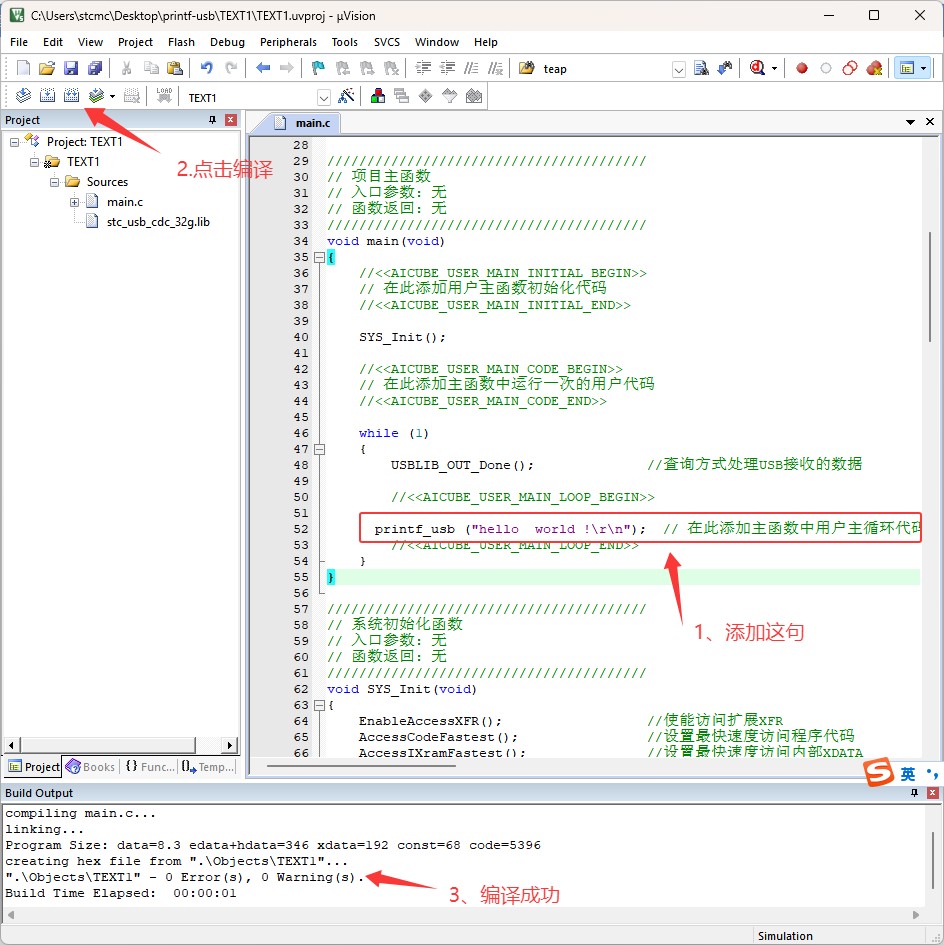Viewport: 944px width, 945px height.
Task: Undo the last edit
Action: point(206,68)
